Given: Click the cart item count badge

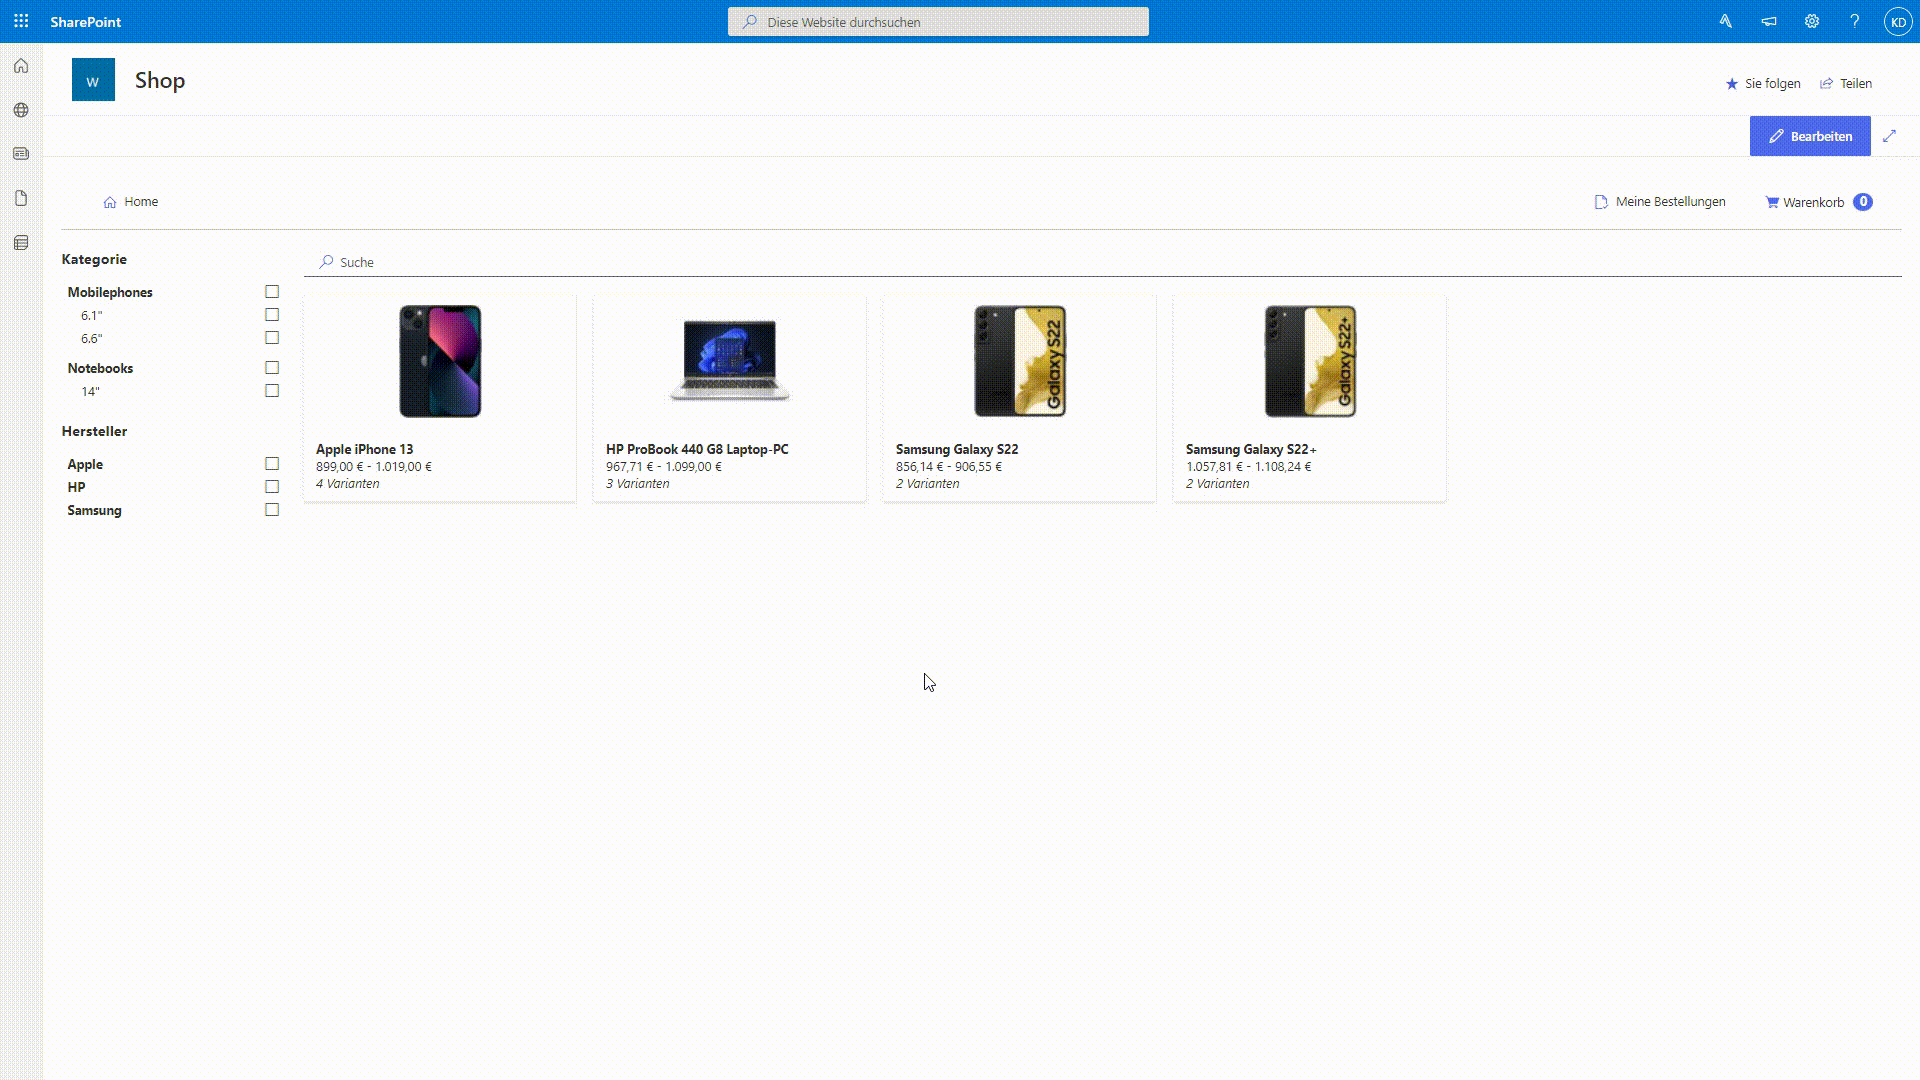Looking at the screenshot, I should pos(1863,202).
